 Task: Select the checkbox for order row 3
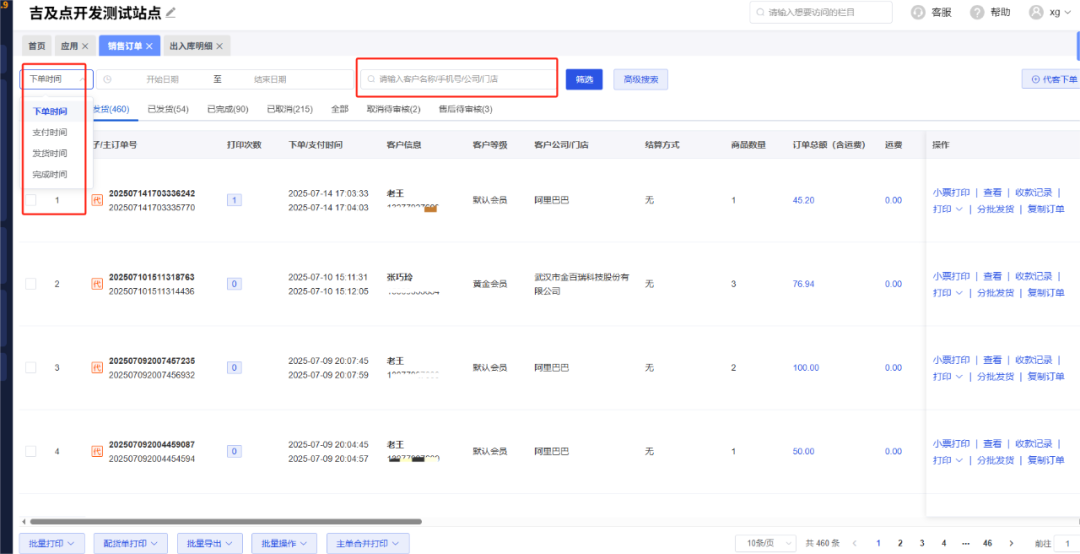click(x=30, y=368)
